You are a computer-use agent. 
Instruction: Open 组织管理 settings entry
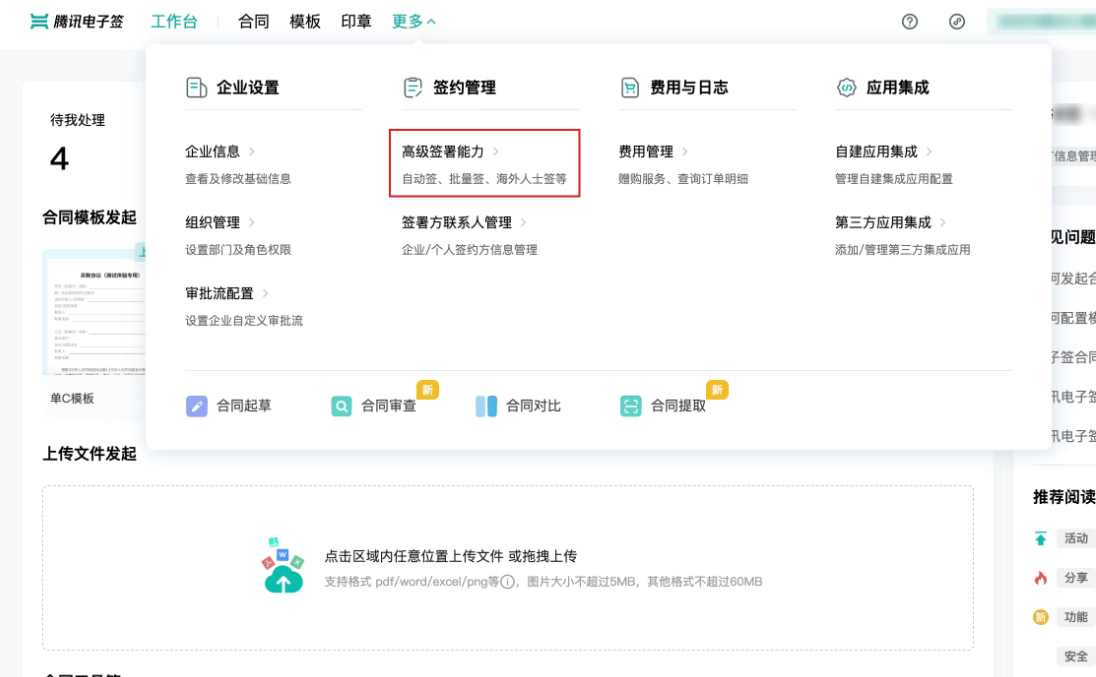tap(219, 222)
